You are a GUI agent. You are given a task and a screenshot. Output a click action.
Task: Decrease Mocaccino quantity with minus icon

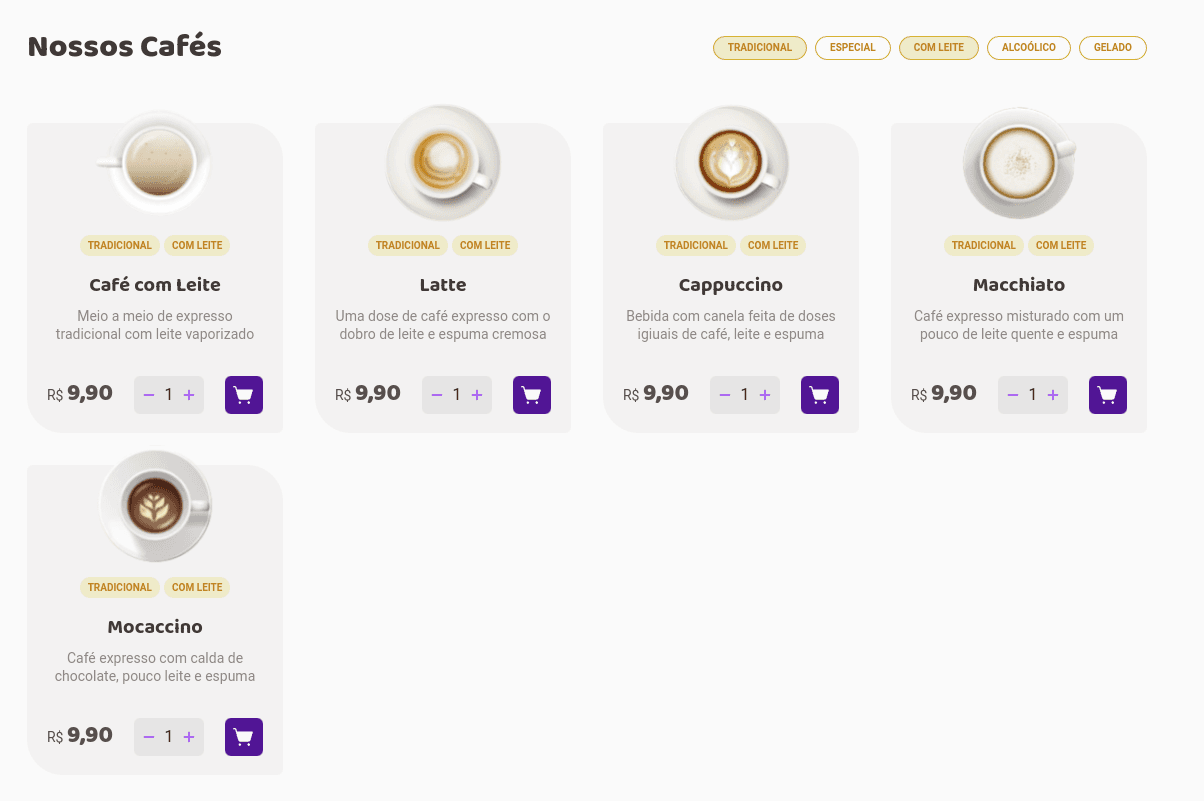coord(149,737)
